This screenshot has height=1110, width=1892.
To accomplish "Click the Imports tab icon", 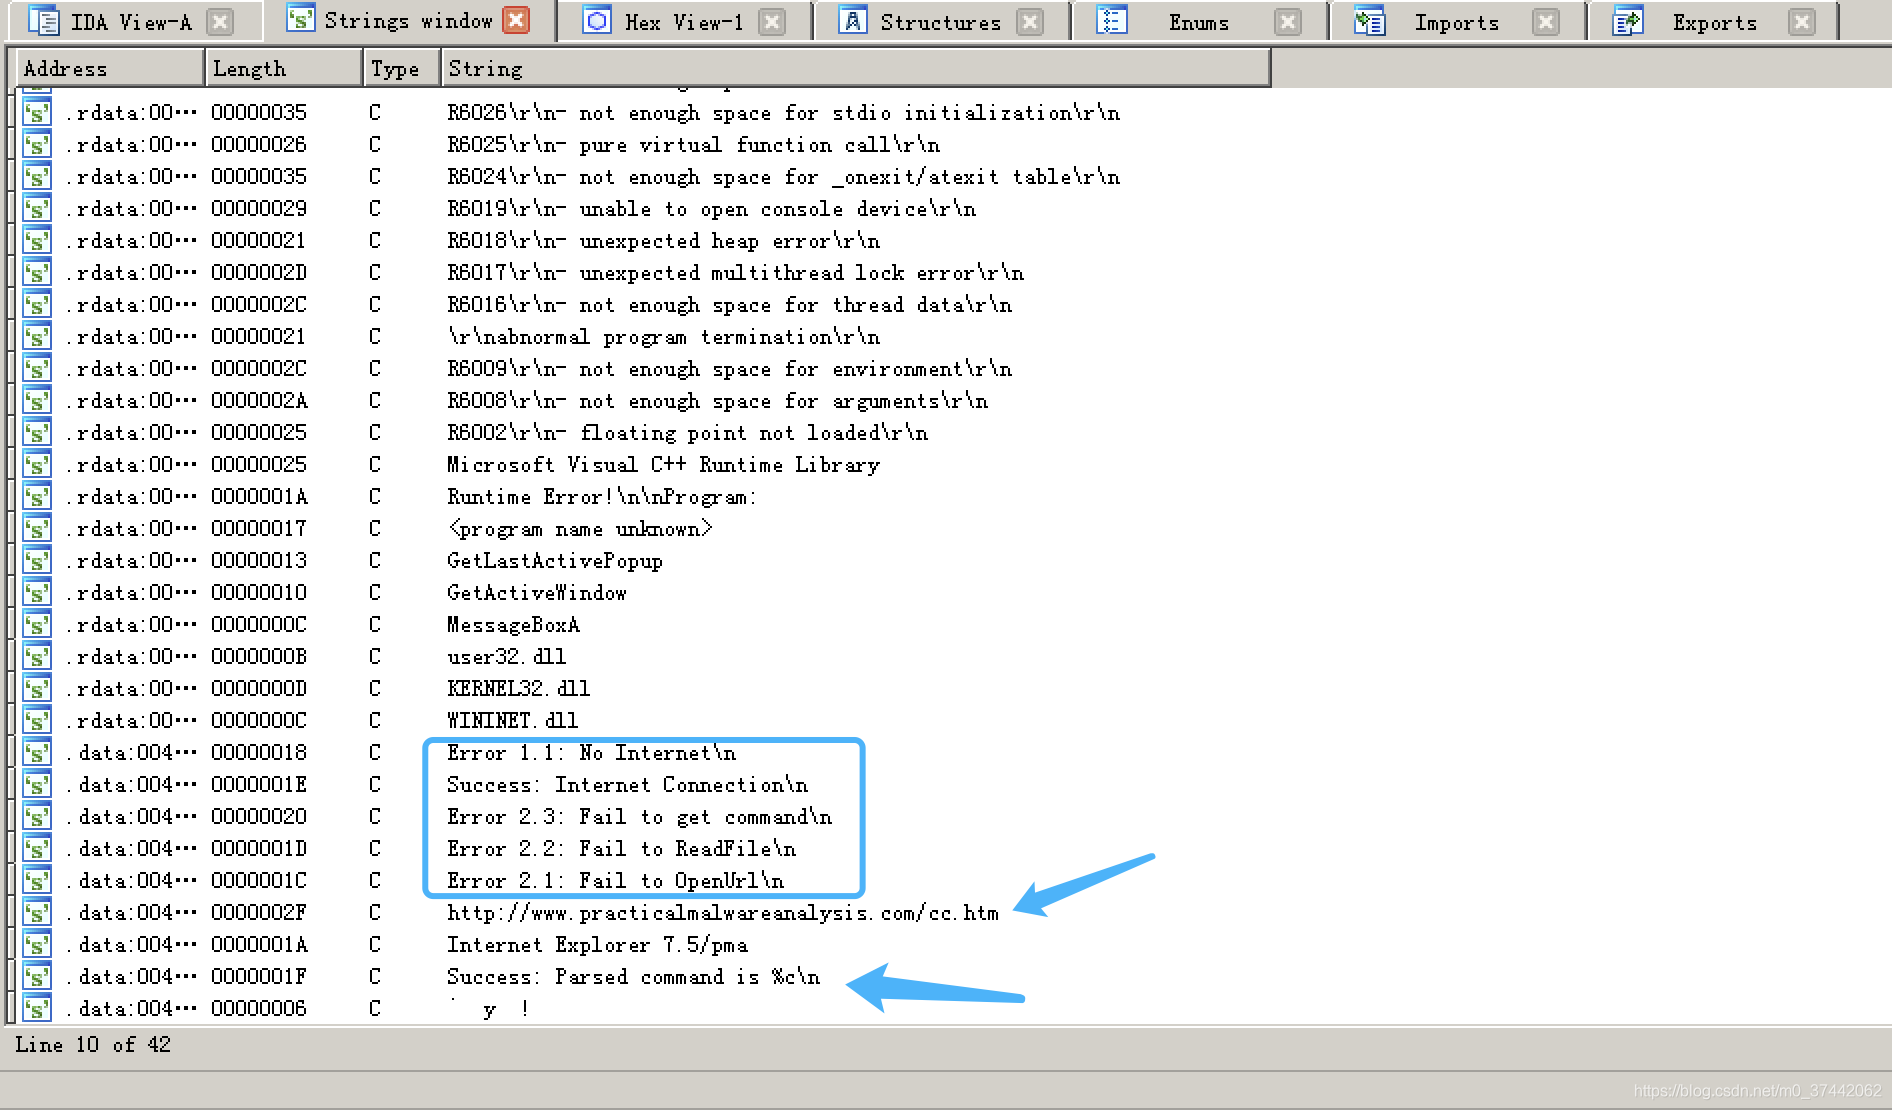I will [1370, 20].
